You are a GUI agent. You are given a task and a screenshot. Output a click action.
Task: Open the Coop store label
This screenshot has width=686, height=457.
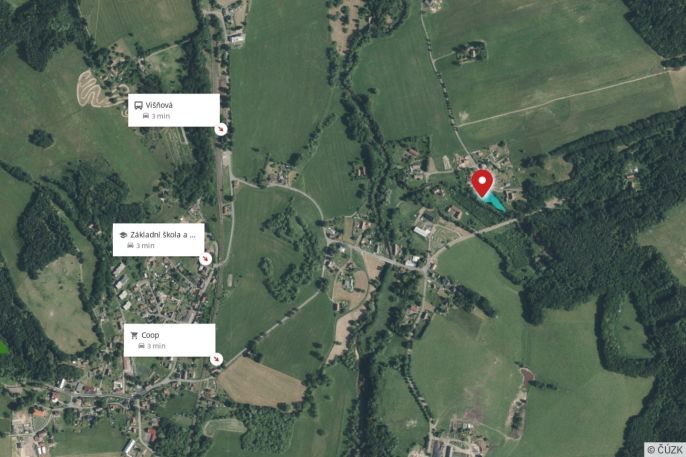(x=150, y=335)
